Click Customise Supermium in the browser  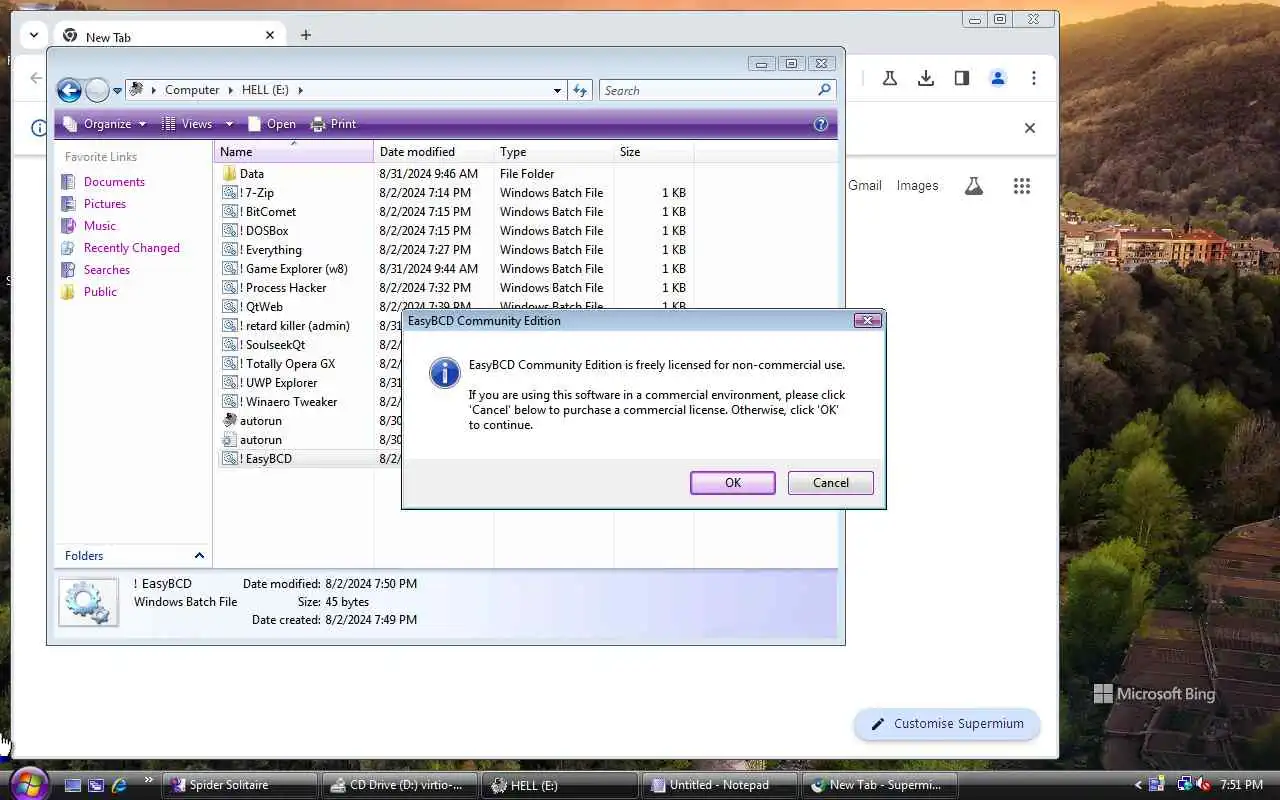(947, 724)
